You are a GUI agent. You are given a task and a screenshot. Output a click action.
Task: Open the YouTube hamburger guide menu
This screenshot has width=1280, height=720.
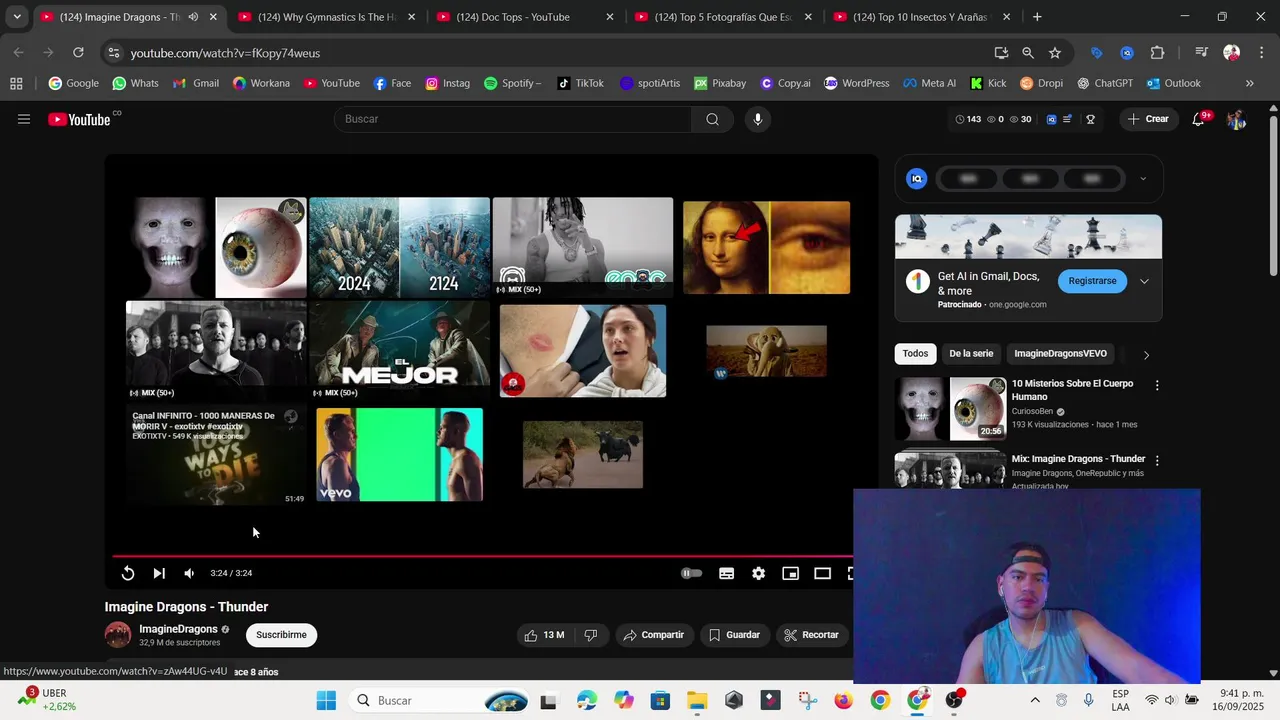[24, 119]
